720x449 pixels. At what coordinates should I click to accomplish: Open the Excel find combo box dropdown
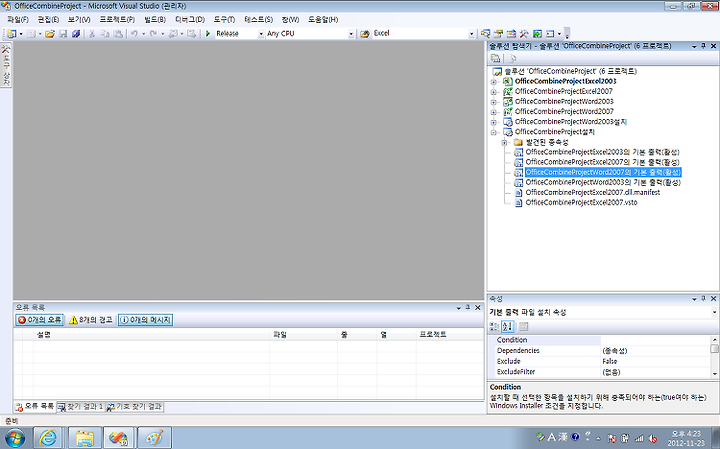click(472, 34)
